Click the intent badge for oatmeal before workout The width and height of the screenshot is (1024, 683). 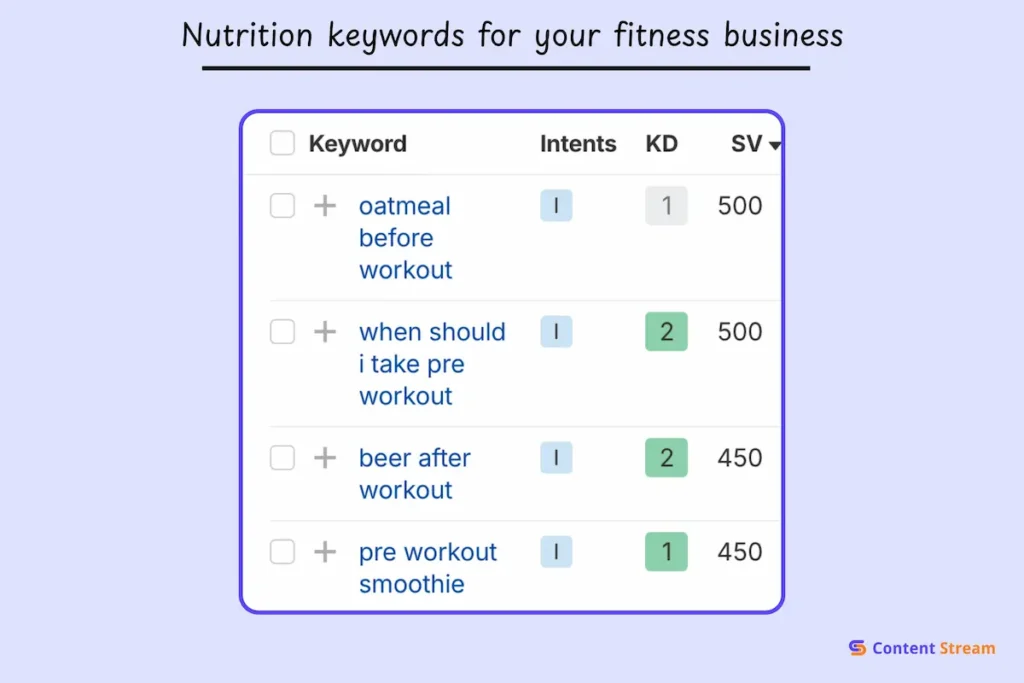(556, 206)
